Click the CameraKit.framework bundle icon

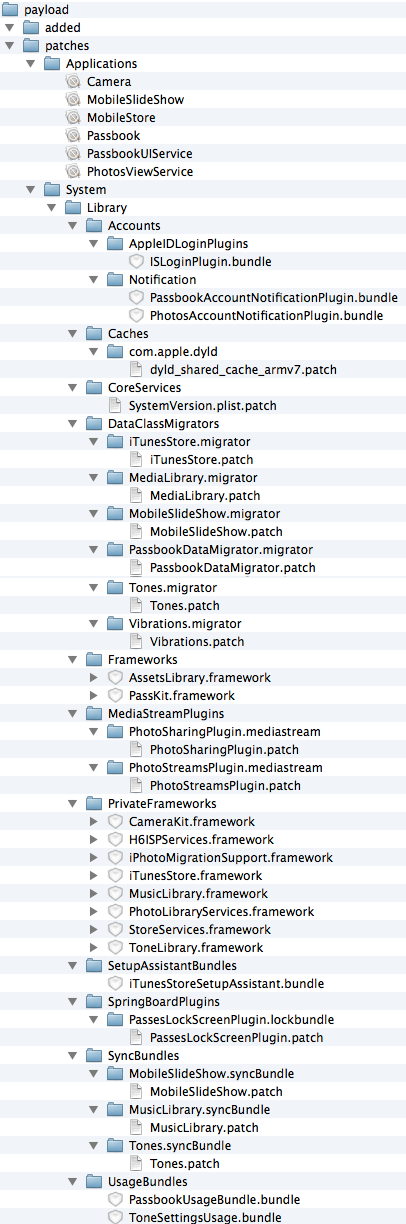[116, 822]
